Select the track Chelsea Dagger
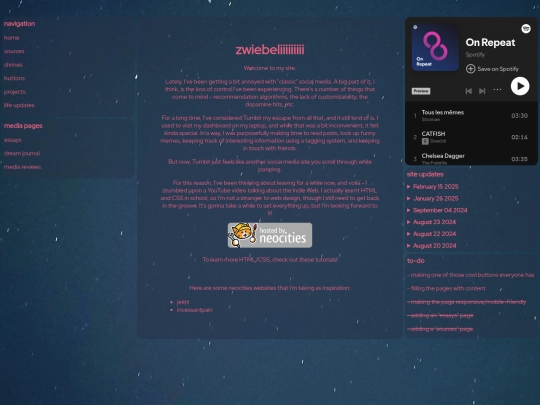The width and height of the screenshot is (540, 405). coord(443,156)
